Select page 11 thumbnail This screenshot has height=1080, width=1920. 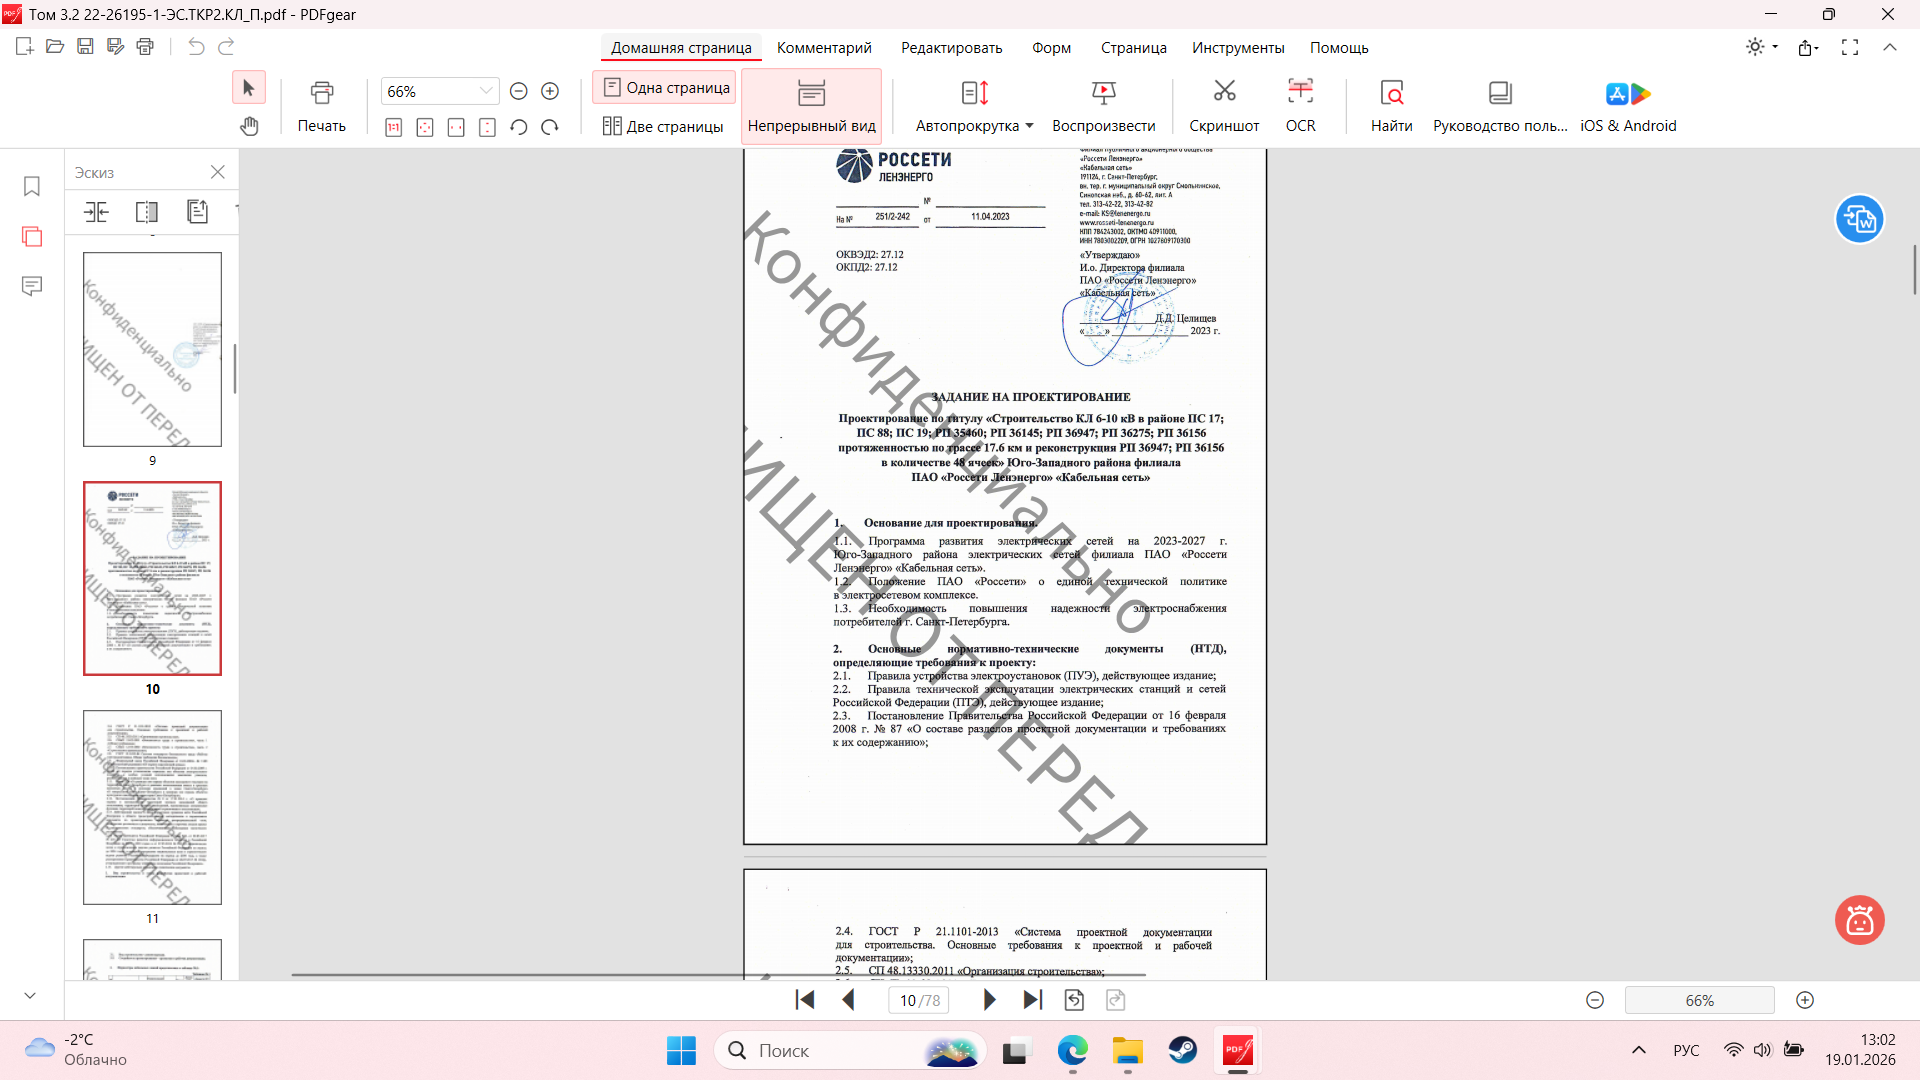point(152,808)
